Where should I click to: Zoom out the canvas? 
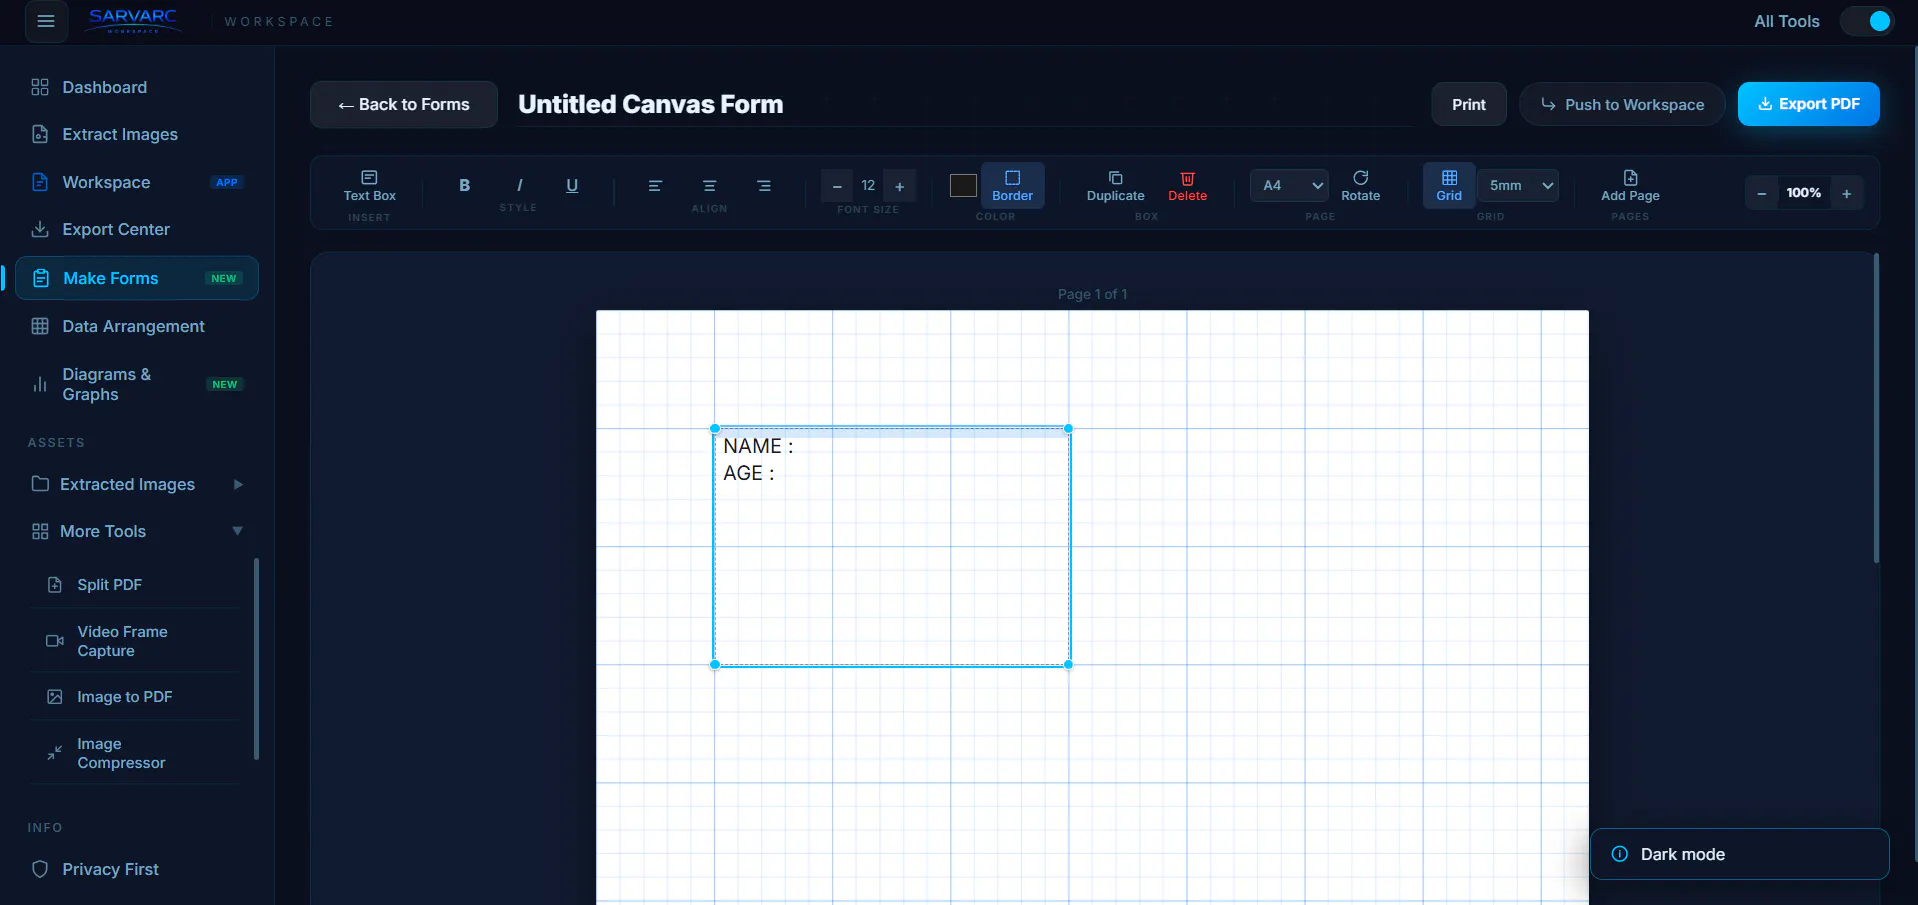pyautogui.click(x=1762, y=193)
